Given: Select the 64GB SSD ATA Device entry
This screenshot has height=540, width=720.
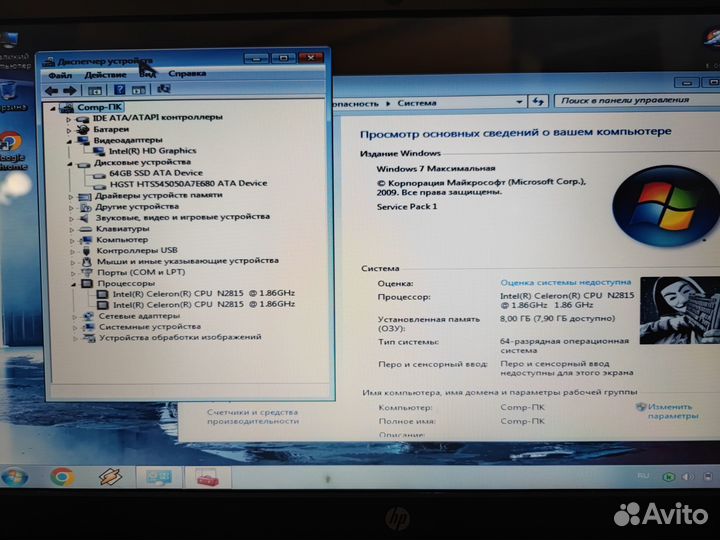Looking at the screenshot, I should [x=147, y=173].
